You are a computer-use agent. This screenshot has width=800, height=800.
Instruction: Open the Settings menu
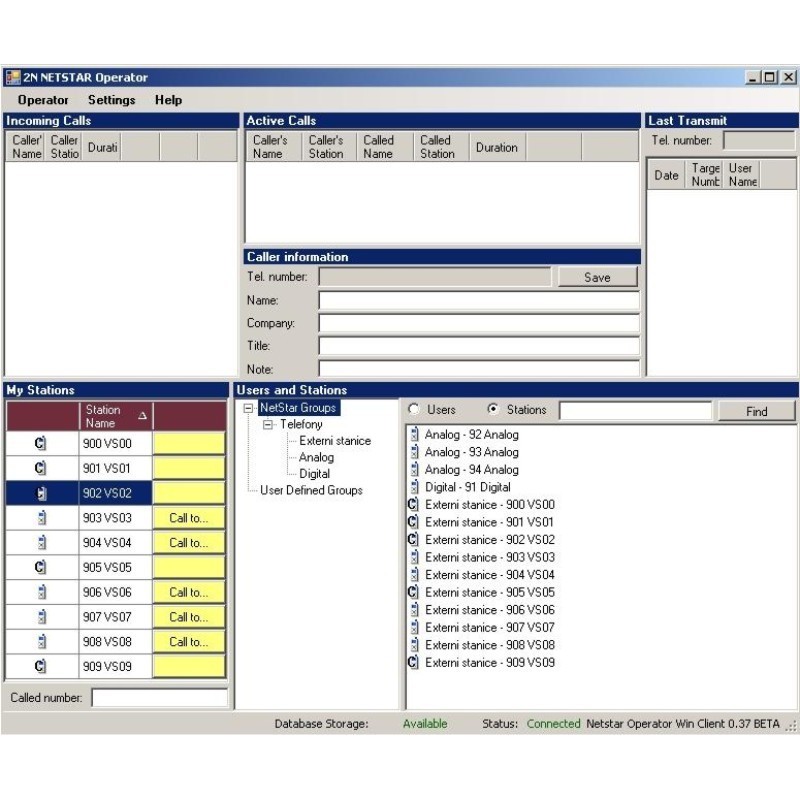pyautogui.click(x=111, y=100)
